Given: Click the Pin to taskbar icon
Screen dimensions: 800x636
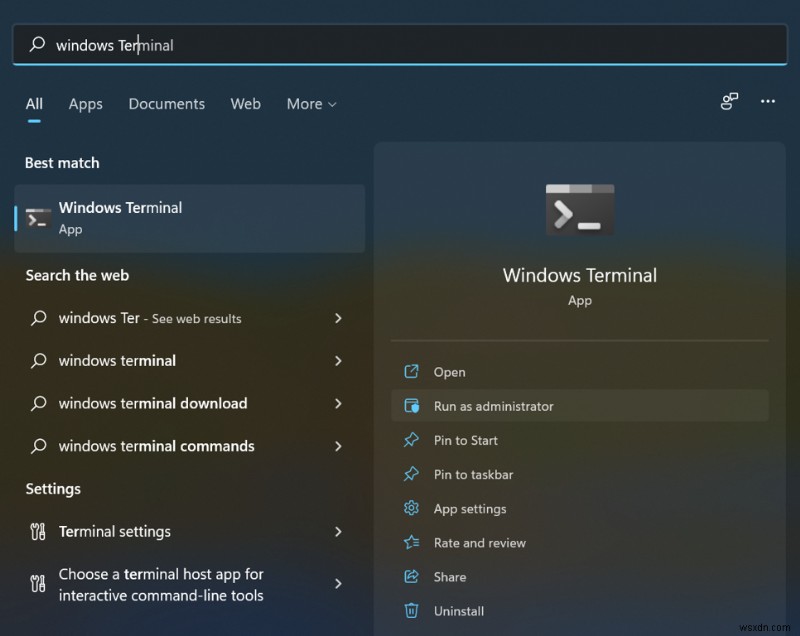Looking at the screenshot, I should [x=410, y=474].
